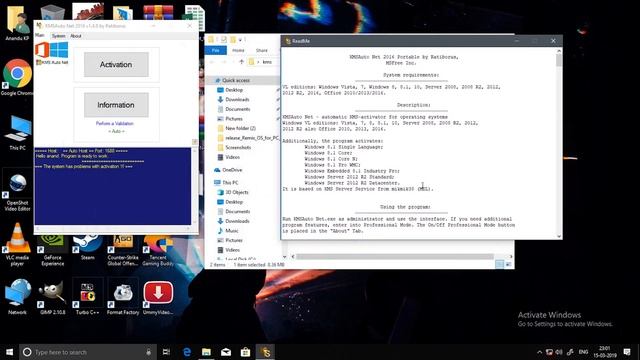Click Explorer horizontal scrollbar
Screen dimensions: 640x360
[x=395, y=257]
